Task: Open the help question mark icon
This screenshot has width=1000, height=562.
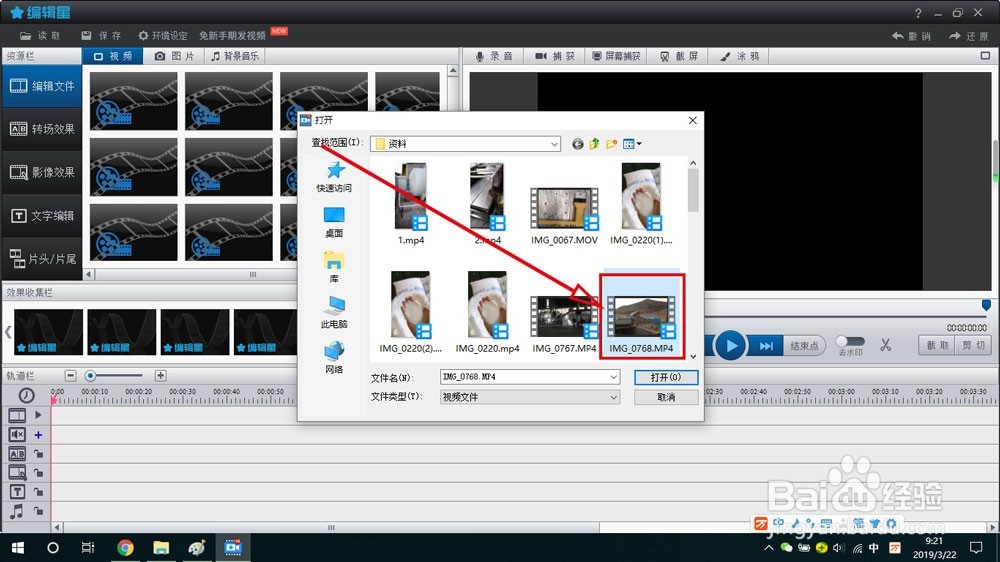Action: pyautogui.click(x=918, y=13)
